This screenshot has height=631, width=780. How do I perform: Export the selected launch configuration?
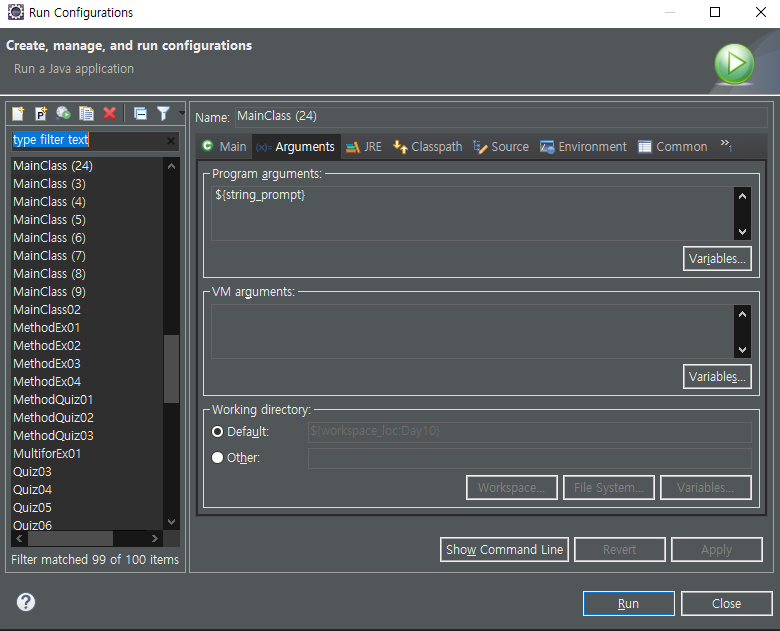[63, 114]
